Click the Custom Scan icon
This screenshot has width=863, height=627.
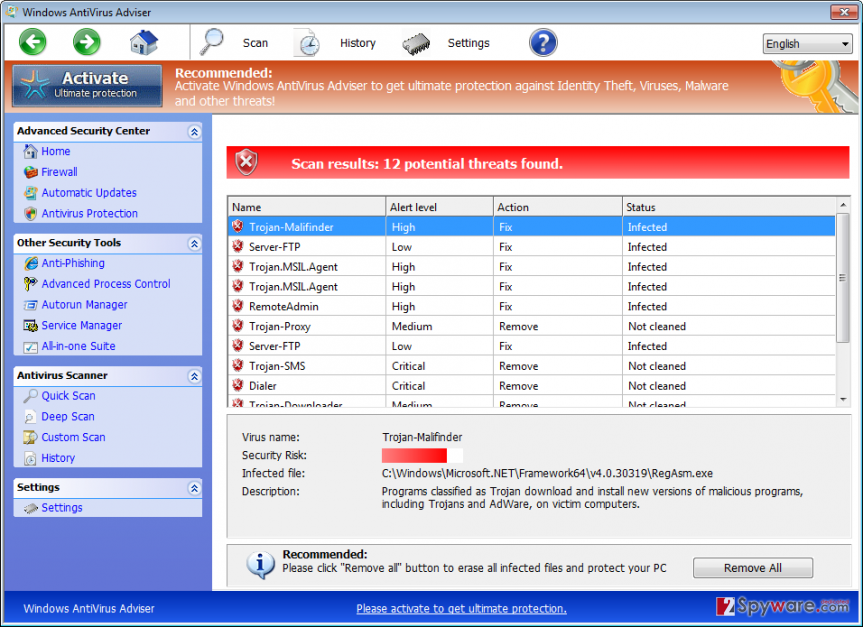click(30, 438)
